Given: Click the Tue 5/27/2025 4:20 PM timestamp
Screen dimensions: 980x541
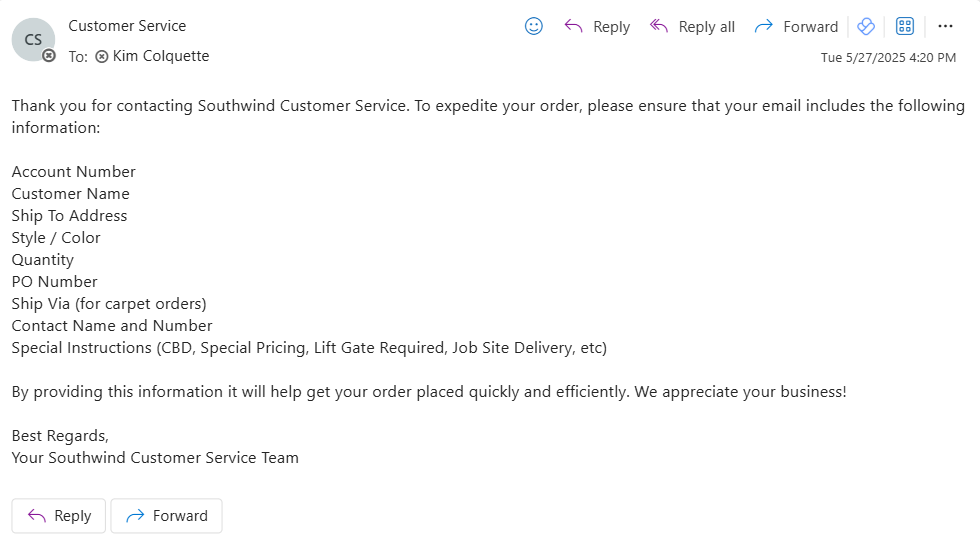Looking at the screenshot, I should [888, 57].
